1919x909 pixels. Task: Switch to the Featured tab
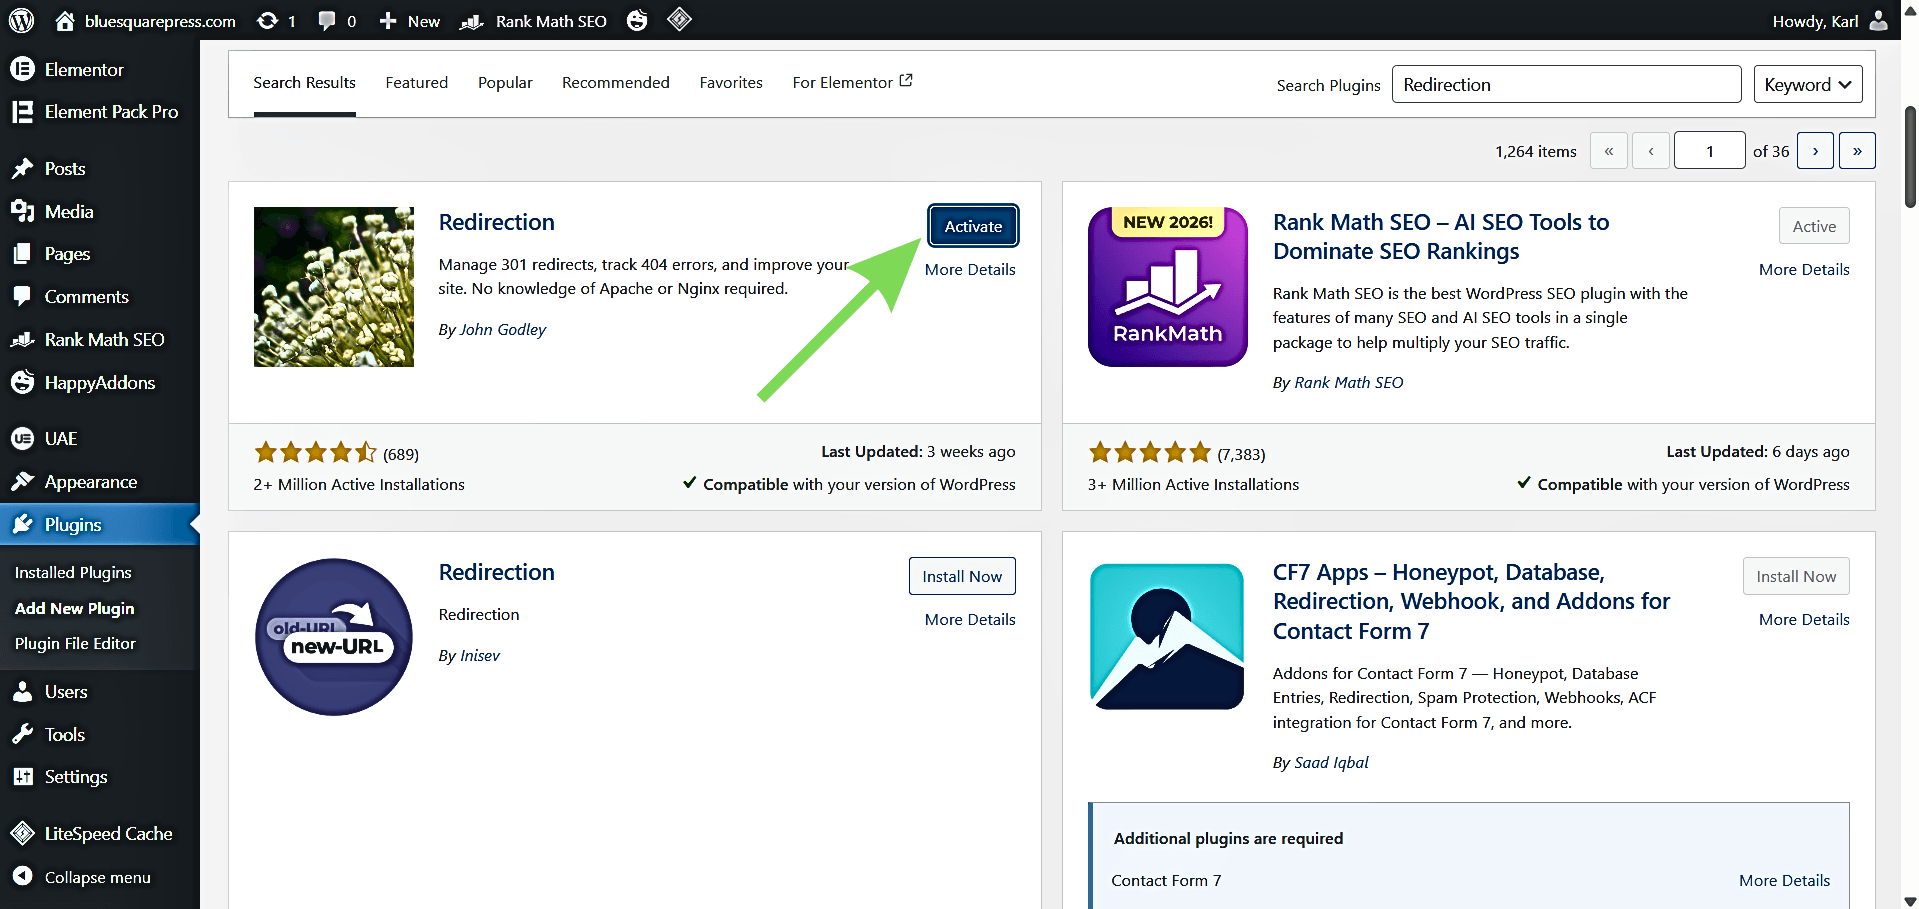(416, 83)
